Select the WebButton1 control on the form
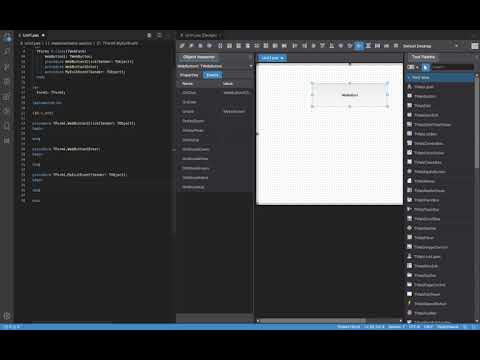 [x=350, y=95]
